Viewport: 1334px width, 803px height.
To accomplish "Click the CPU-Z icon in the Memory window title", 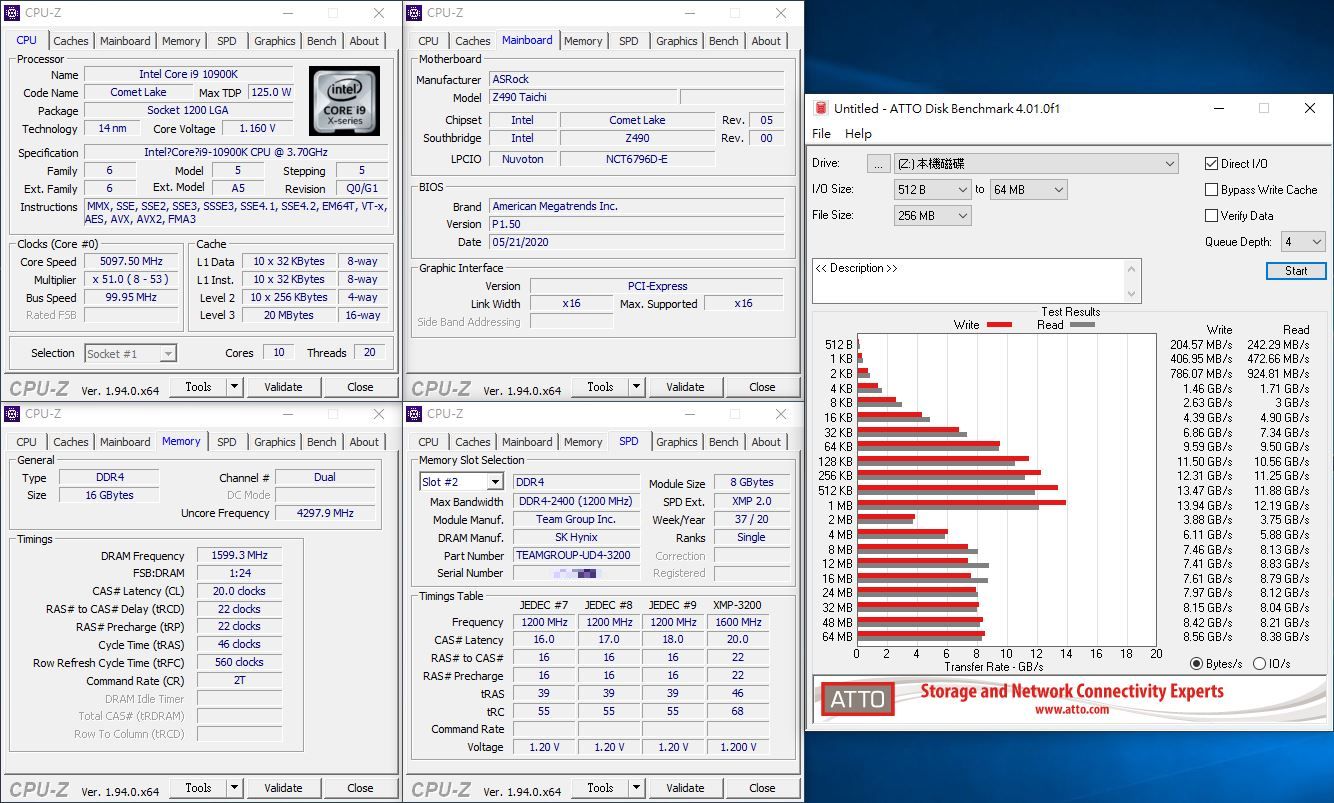I will click(x=13, y=414).
